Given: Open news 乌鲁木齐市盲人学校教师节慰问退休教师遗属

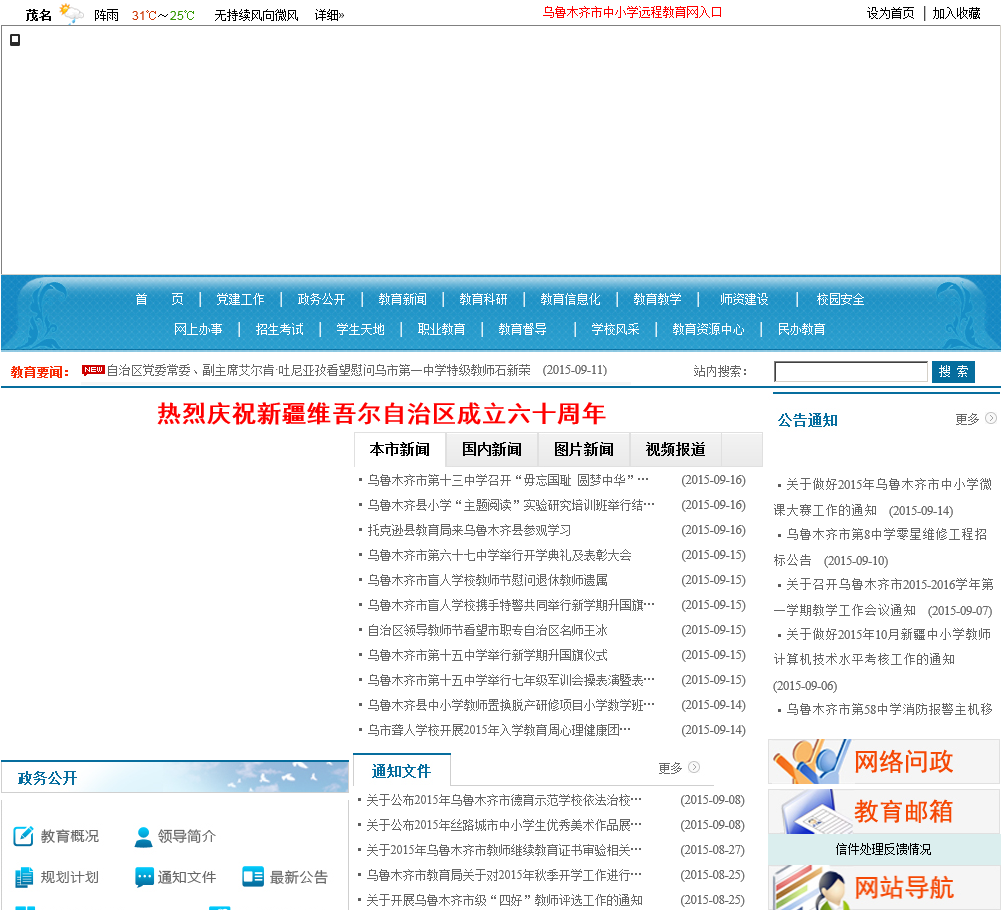Looking at the screenshot, I should tap(487, 580).
